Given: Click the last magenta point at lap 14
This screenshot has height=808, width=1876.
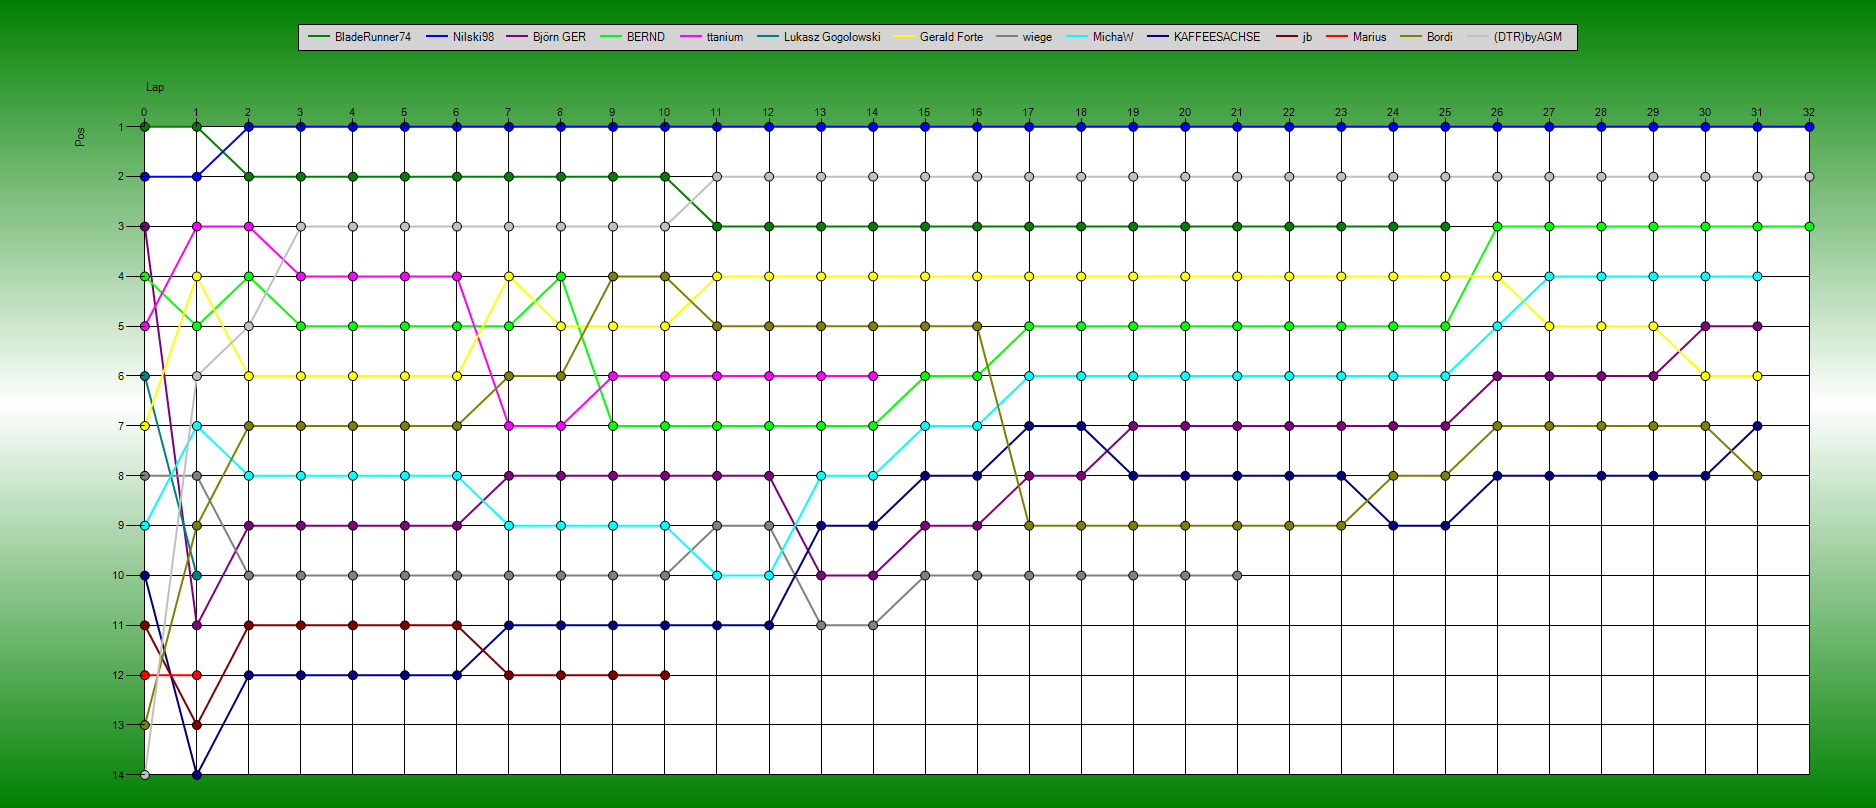Looking at the screenshot, I should (x=873, y=376).
